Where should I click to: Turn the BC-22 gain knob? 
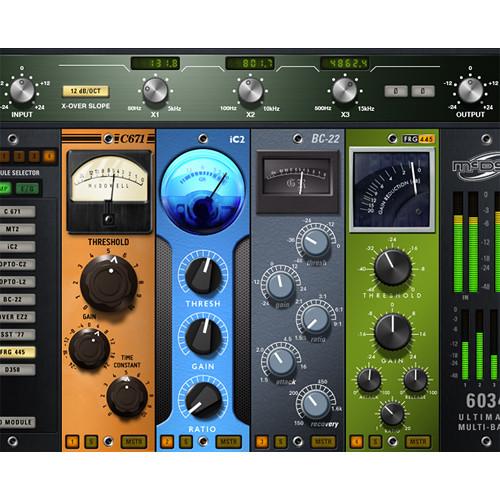[x=281, y=285]
